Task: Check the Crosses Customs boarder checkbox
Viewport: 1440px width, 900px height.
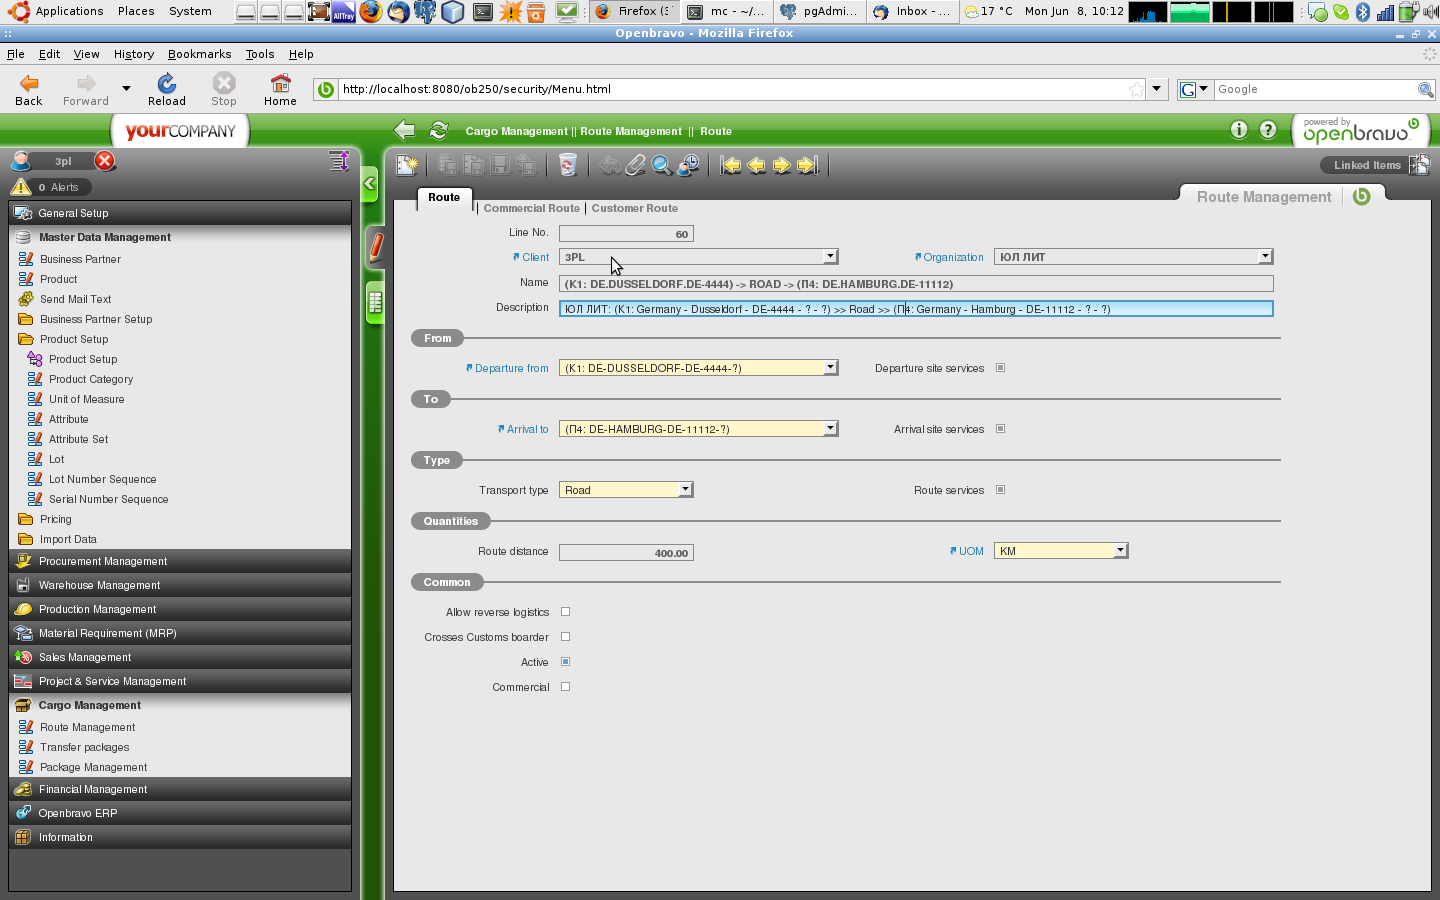Action: tap(566, 637)
